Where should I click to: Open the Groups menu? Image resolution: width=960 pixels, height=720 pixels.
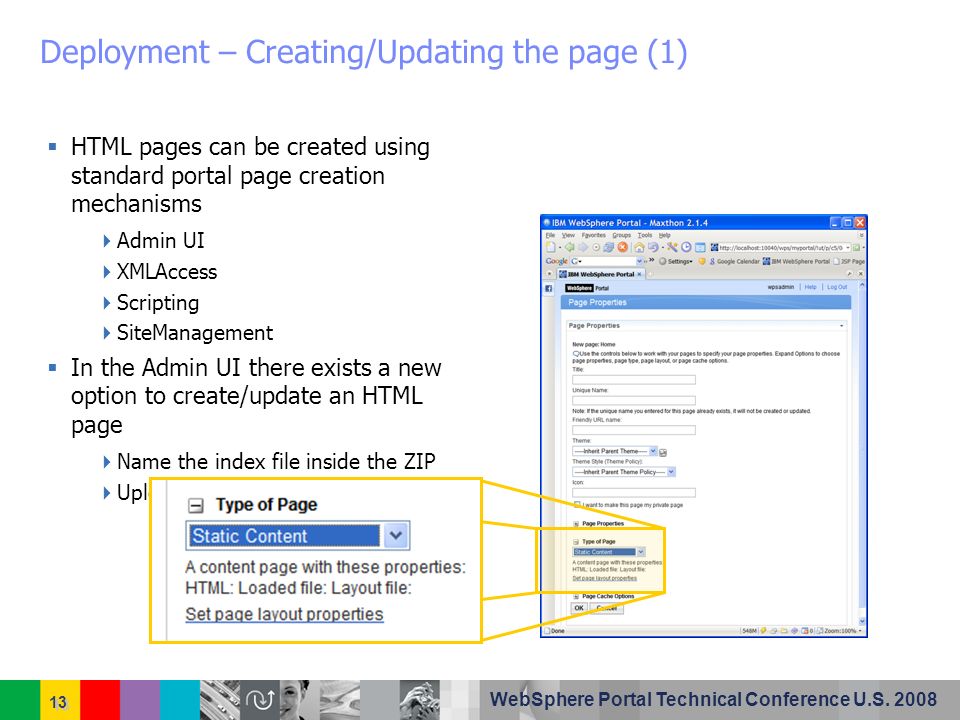(621, 235)
